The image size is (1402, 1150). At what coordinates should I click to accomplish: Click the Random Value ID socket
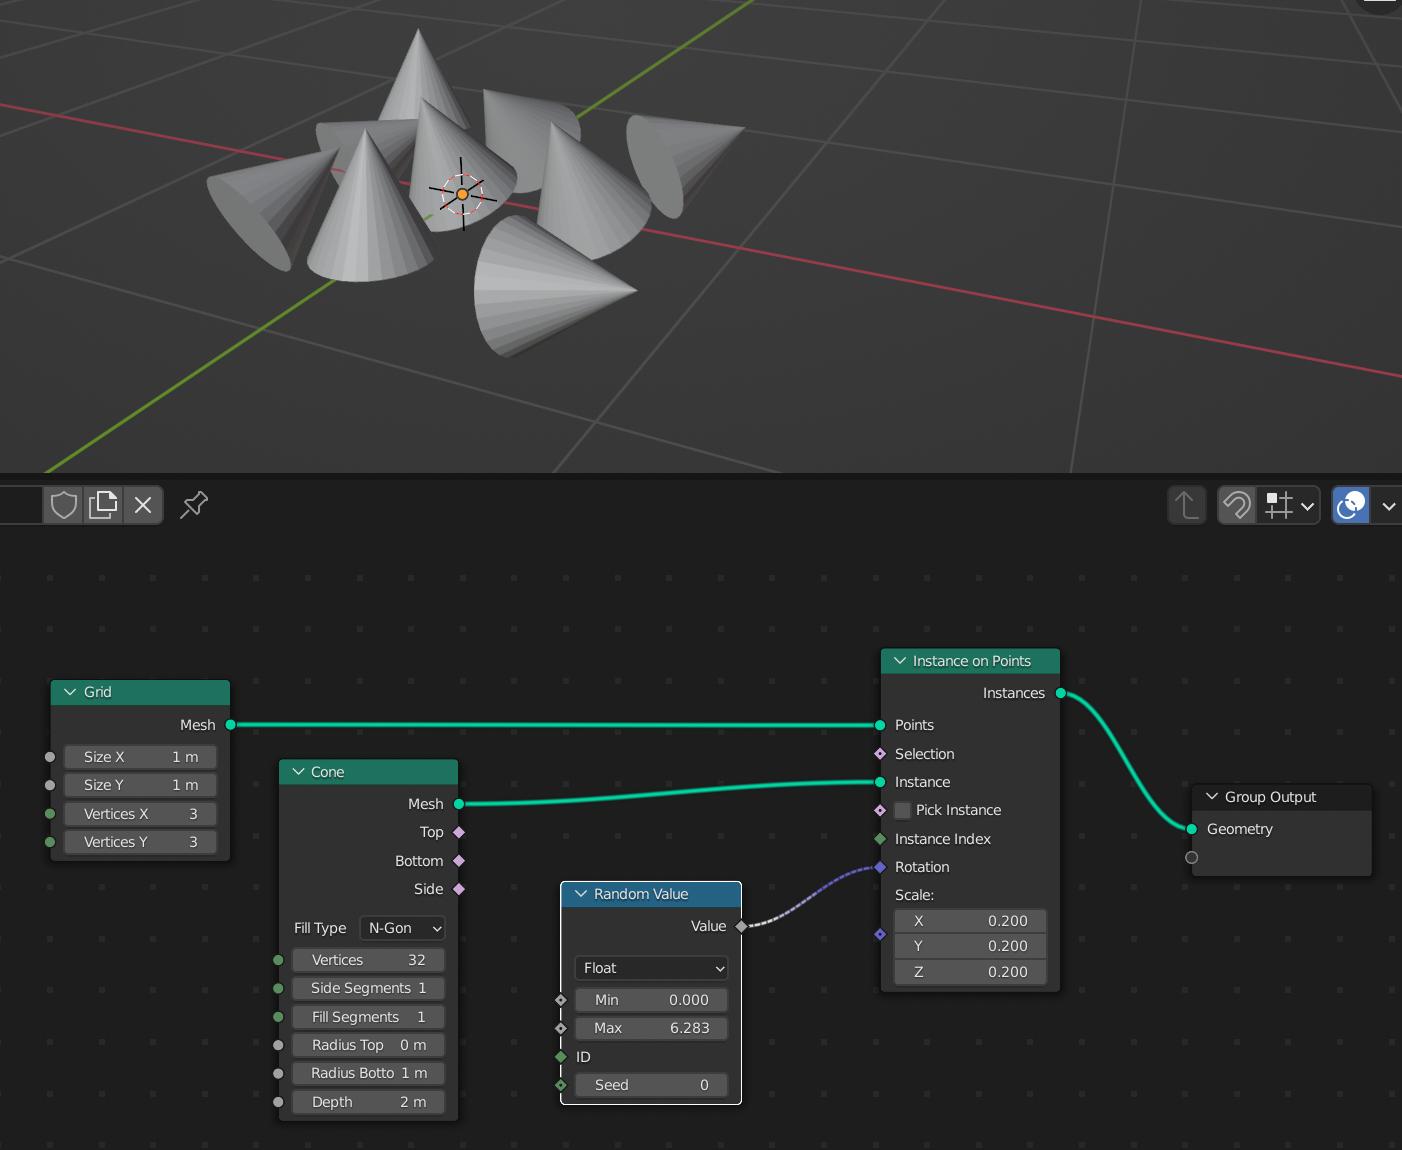pyautogui.click(x=561, y=1057)
